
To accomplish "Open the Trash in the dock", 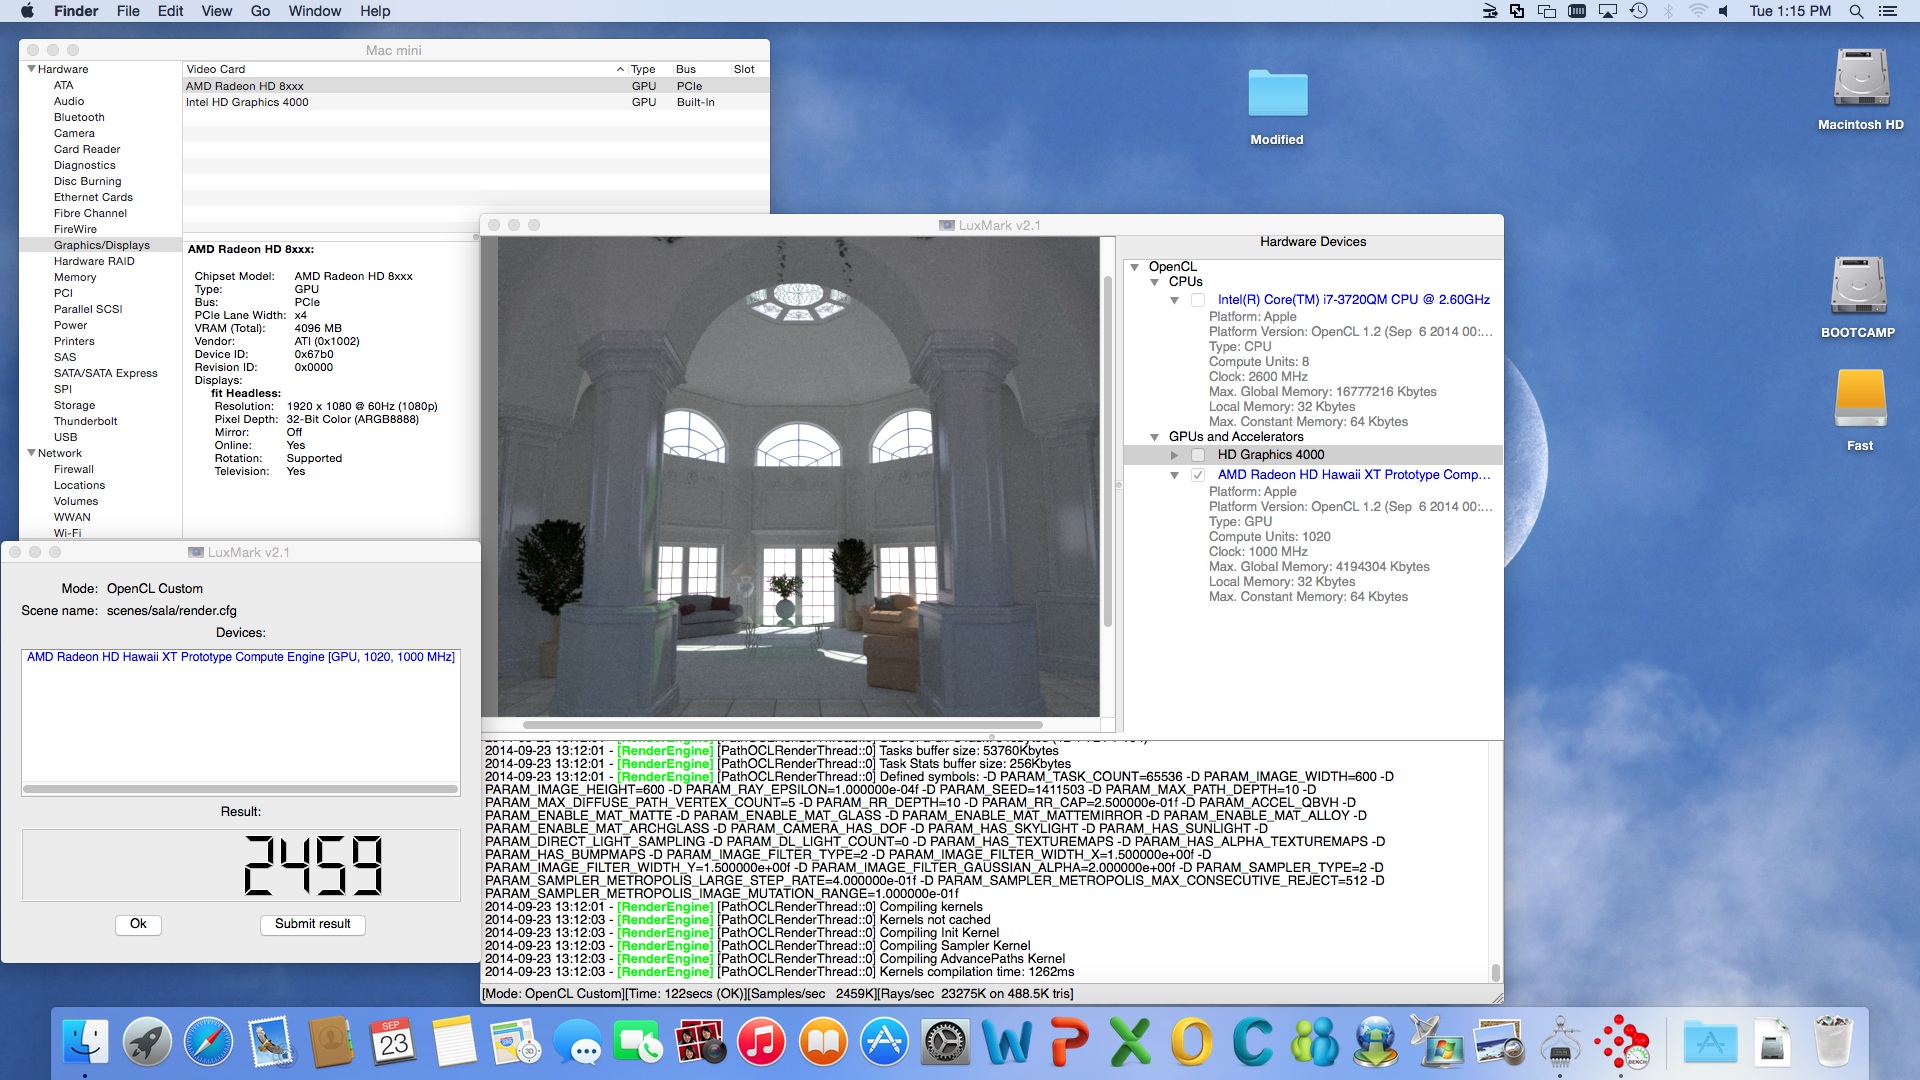I will (1833, 1042).
